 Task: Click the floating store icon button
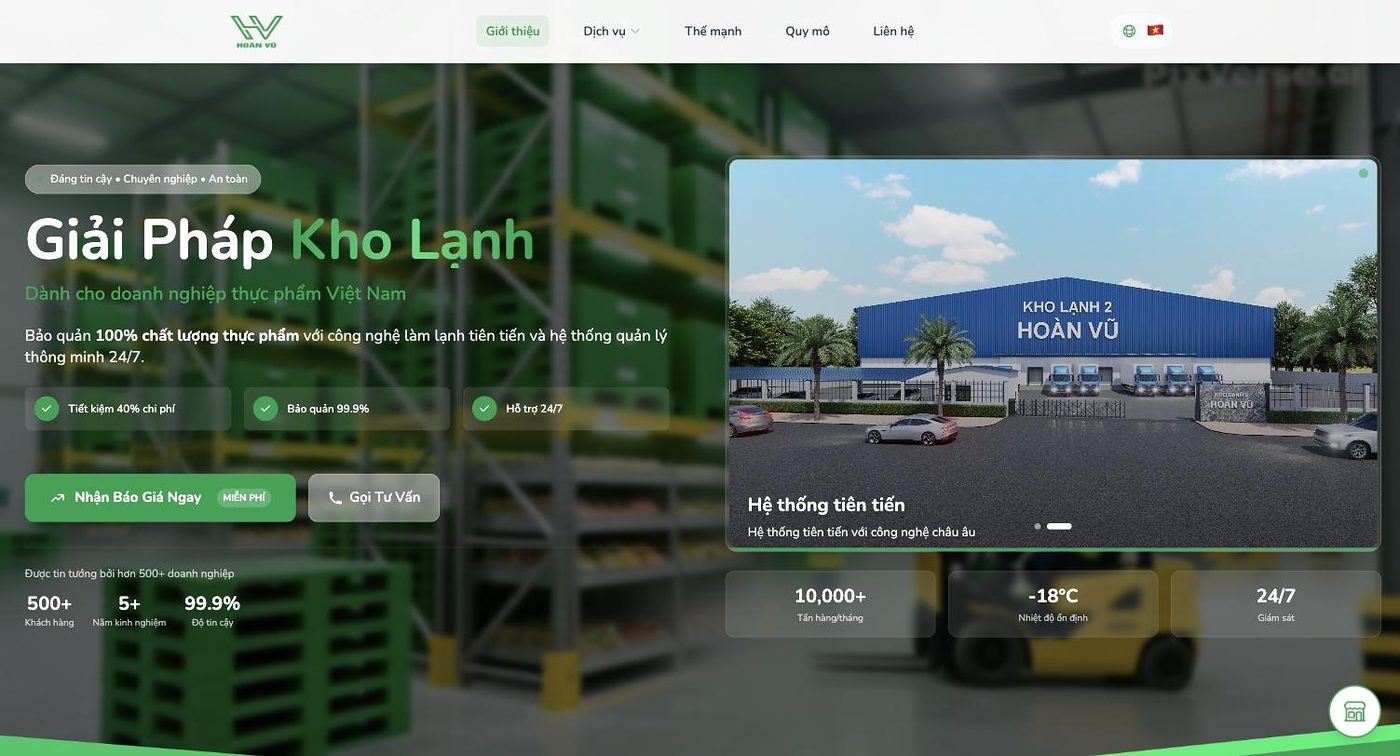click(1354, 711)
